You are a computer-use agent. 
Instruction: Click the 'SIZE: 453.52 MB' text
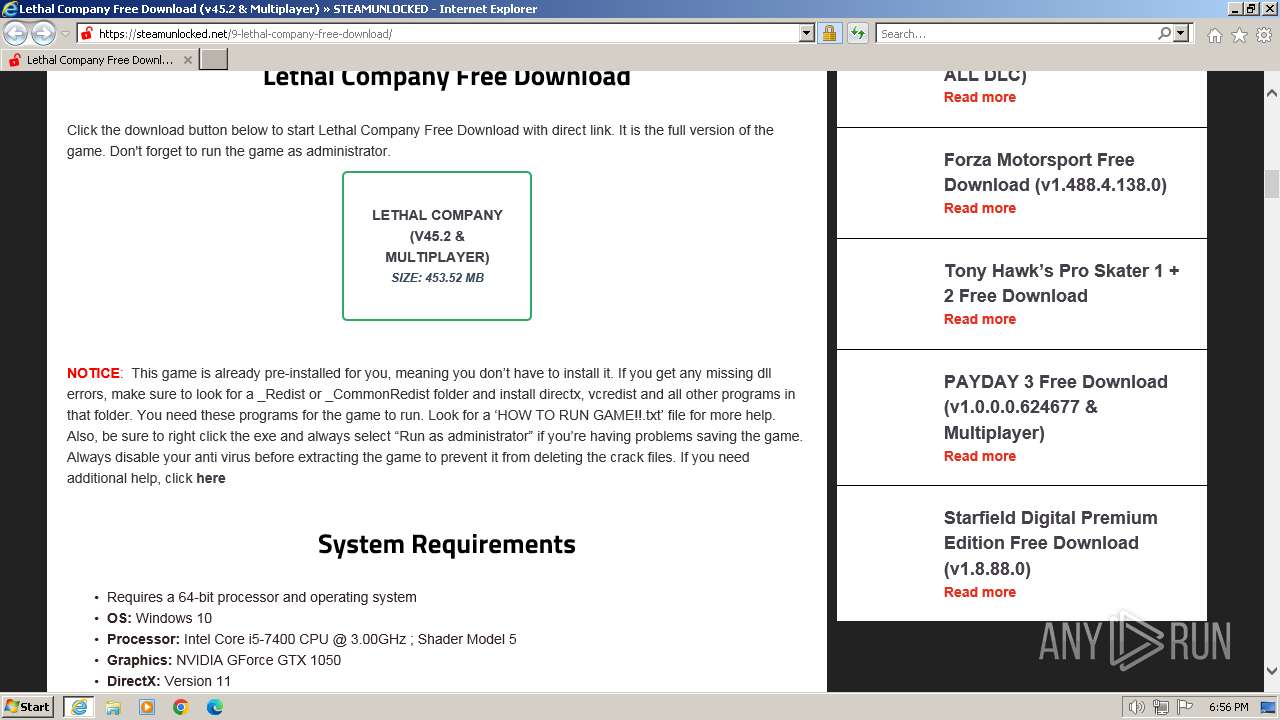click(437, 278)
